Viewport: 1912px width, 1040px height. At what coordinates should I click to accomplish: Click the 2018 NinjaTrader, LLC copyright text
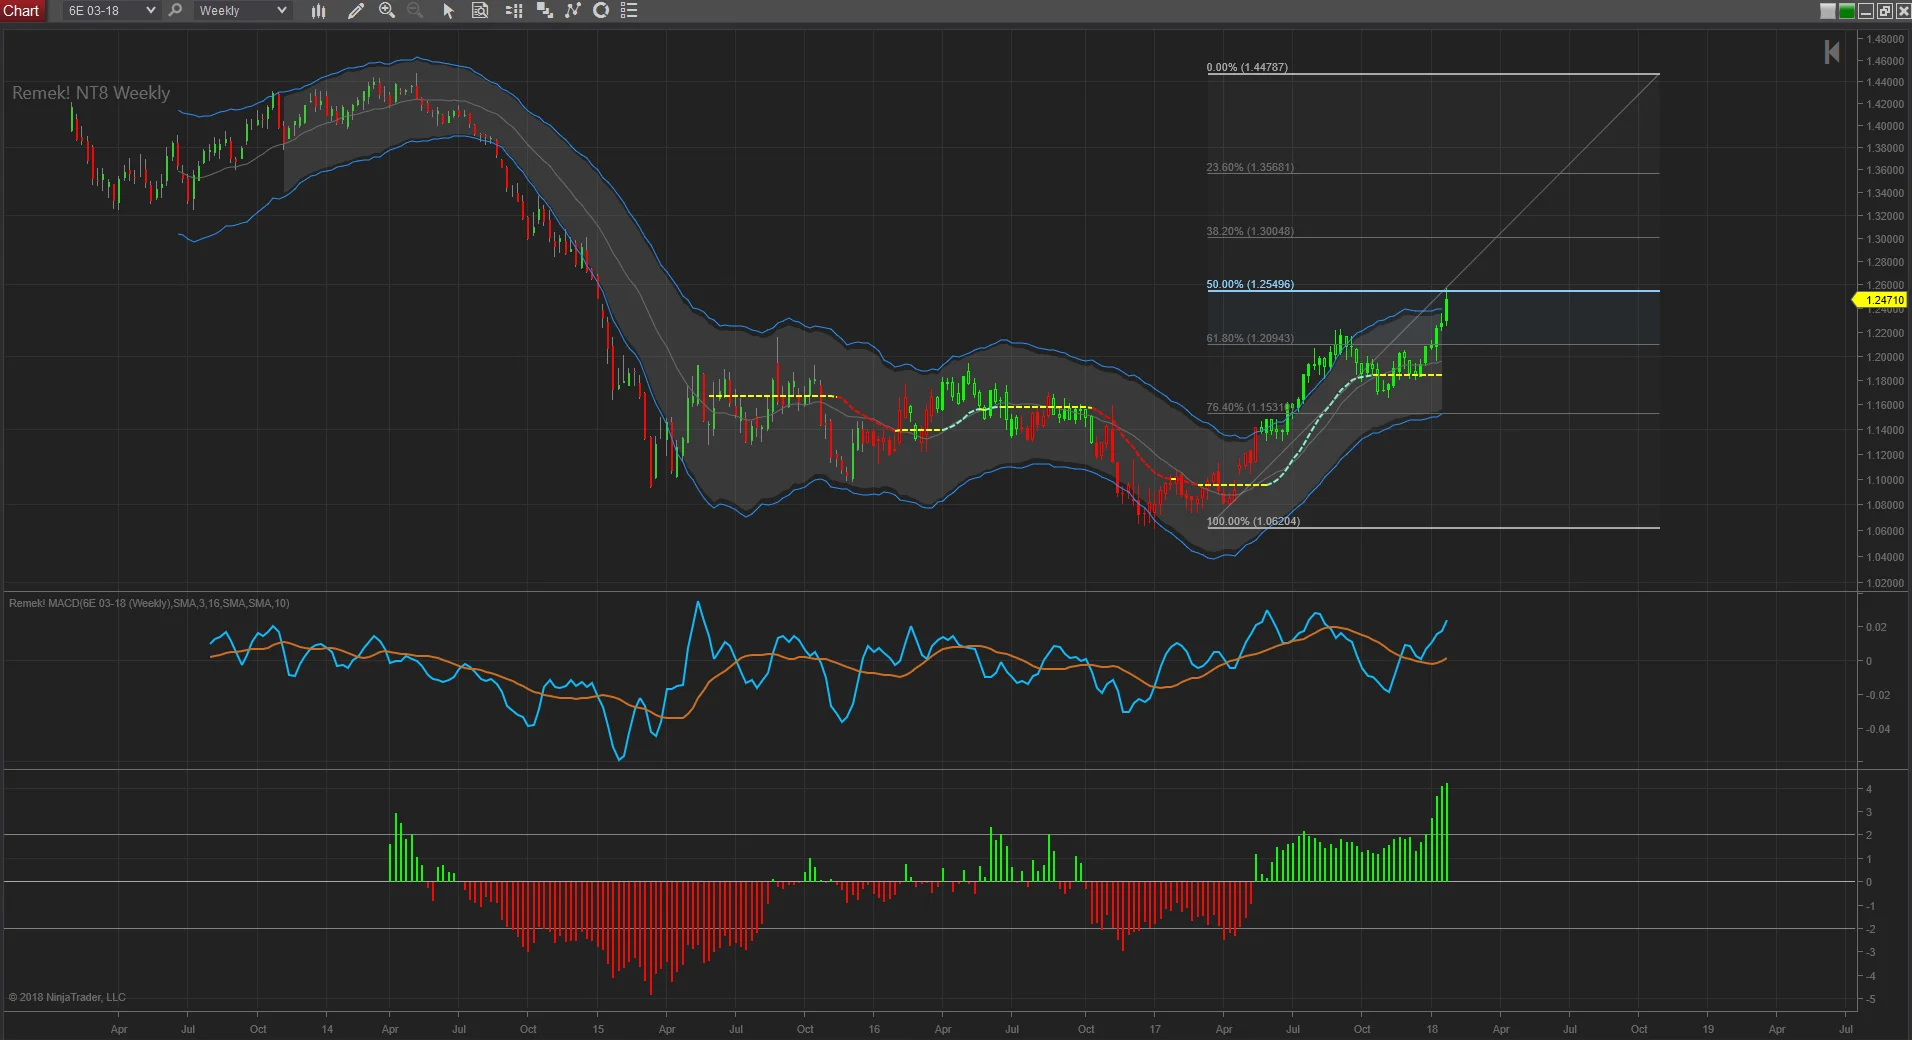[67, 997]
